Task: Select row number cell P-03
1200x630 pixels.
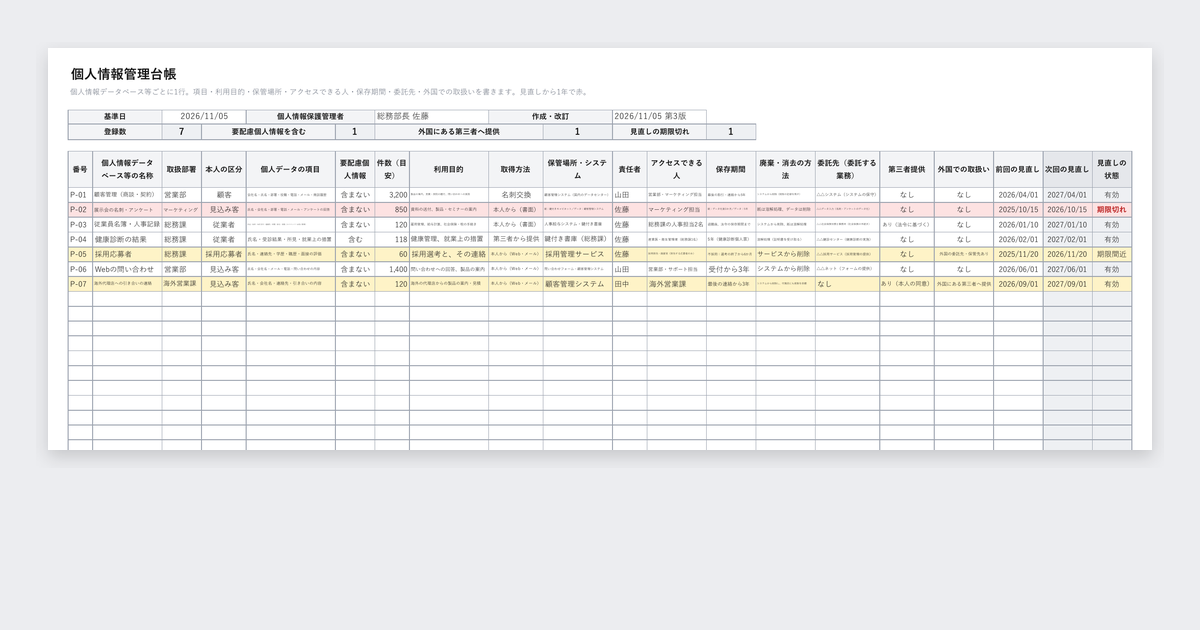Action: point(80,225)
